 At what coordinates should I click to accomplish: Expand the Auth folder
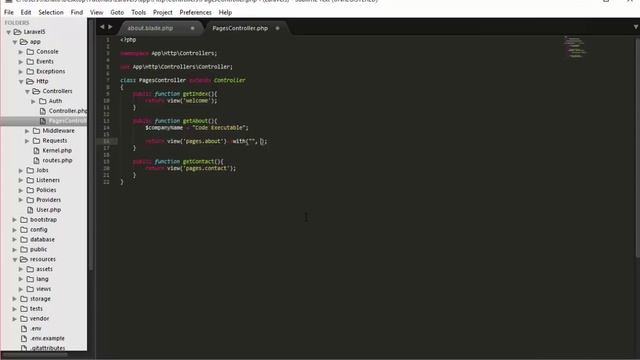pos(33,101)
